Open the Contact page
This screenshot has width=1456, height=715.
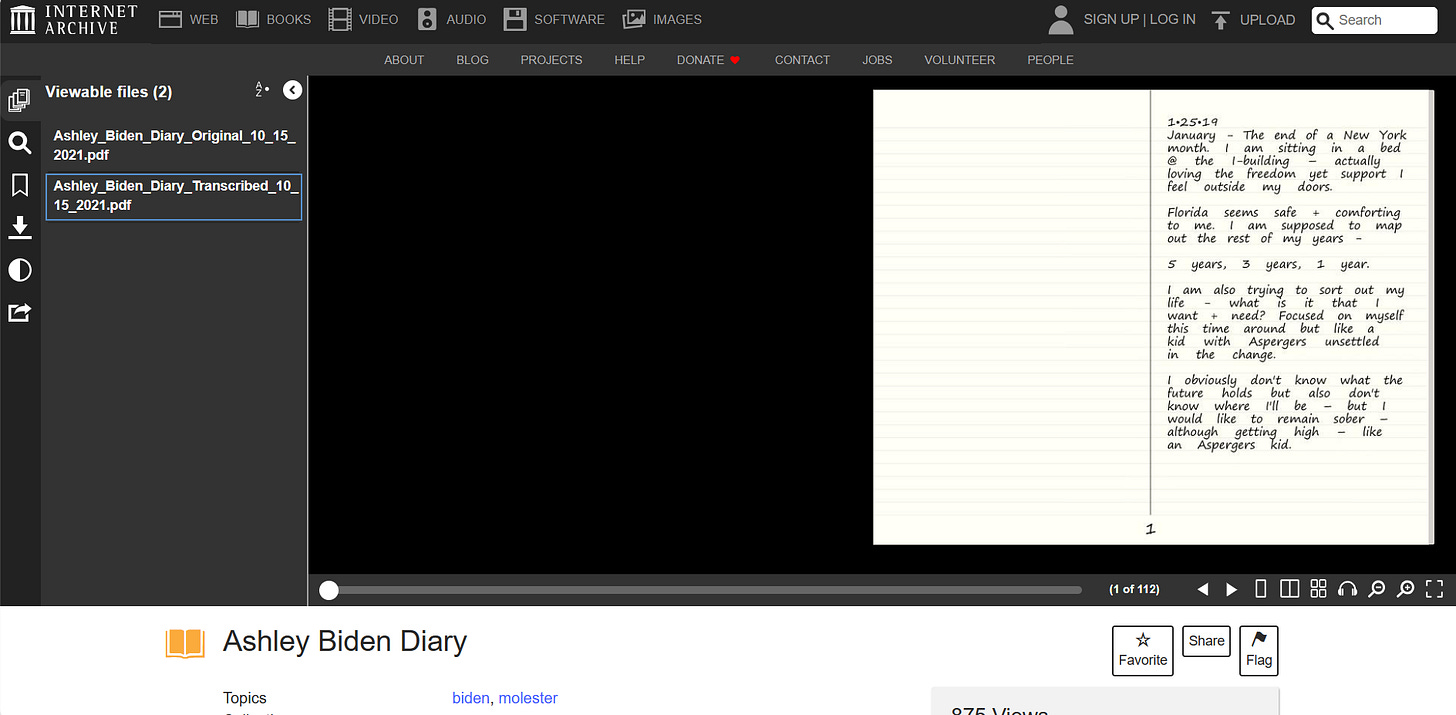(x=802, y=60)
